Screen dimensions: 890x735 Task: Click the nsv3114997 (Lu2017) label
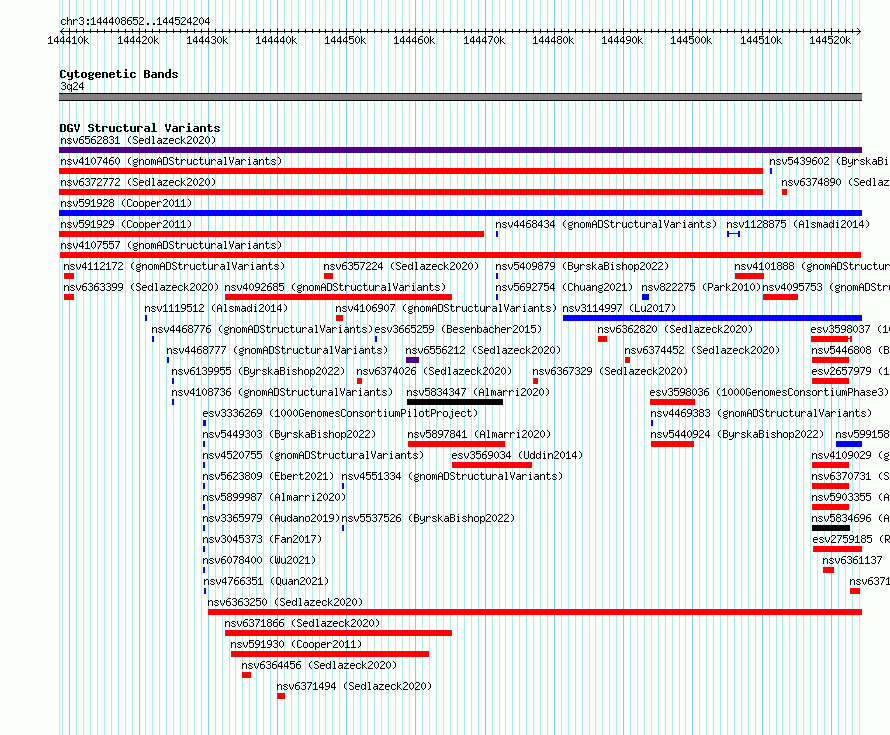click(x=619, y=308)
